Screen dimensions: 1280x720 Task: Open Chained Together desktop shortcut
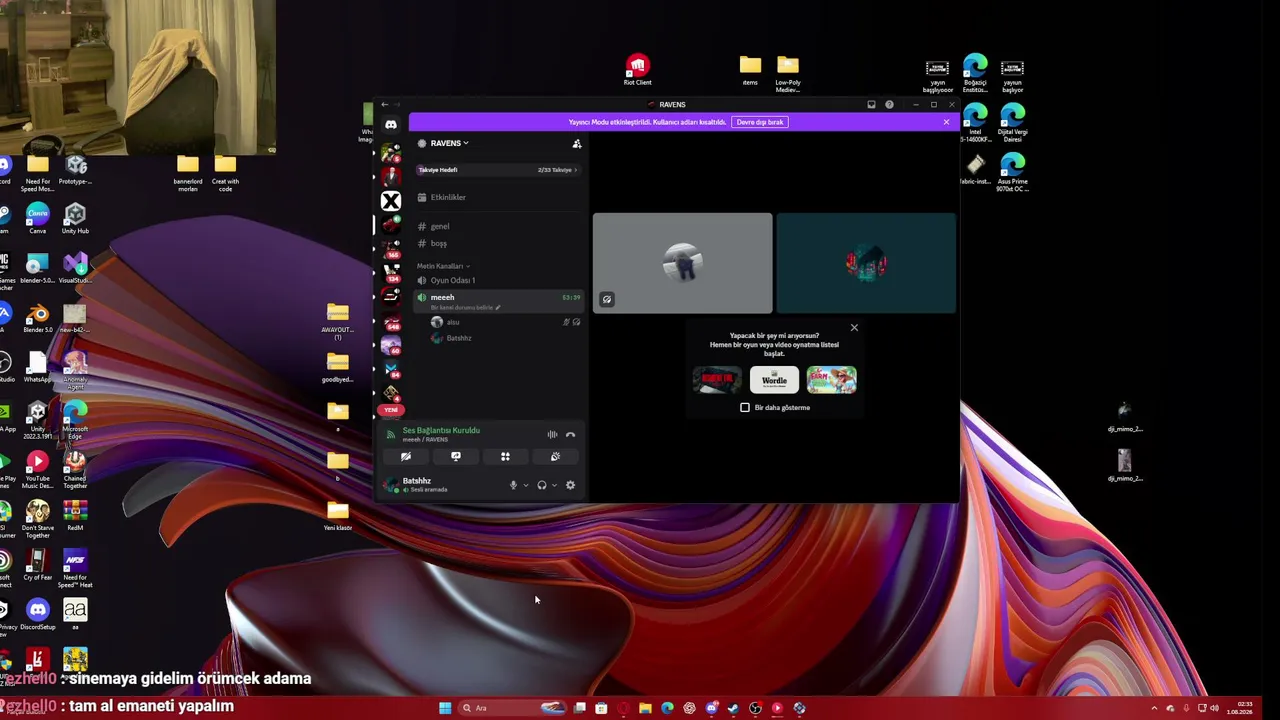tap(75, 469)
